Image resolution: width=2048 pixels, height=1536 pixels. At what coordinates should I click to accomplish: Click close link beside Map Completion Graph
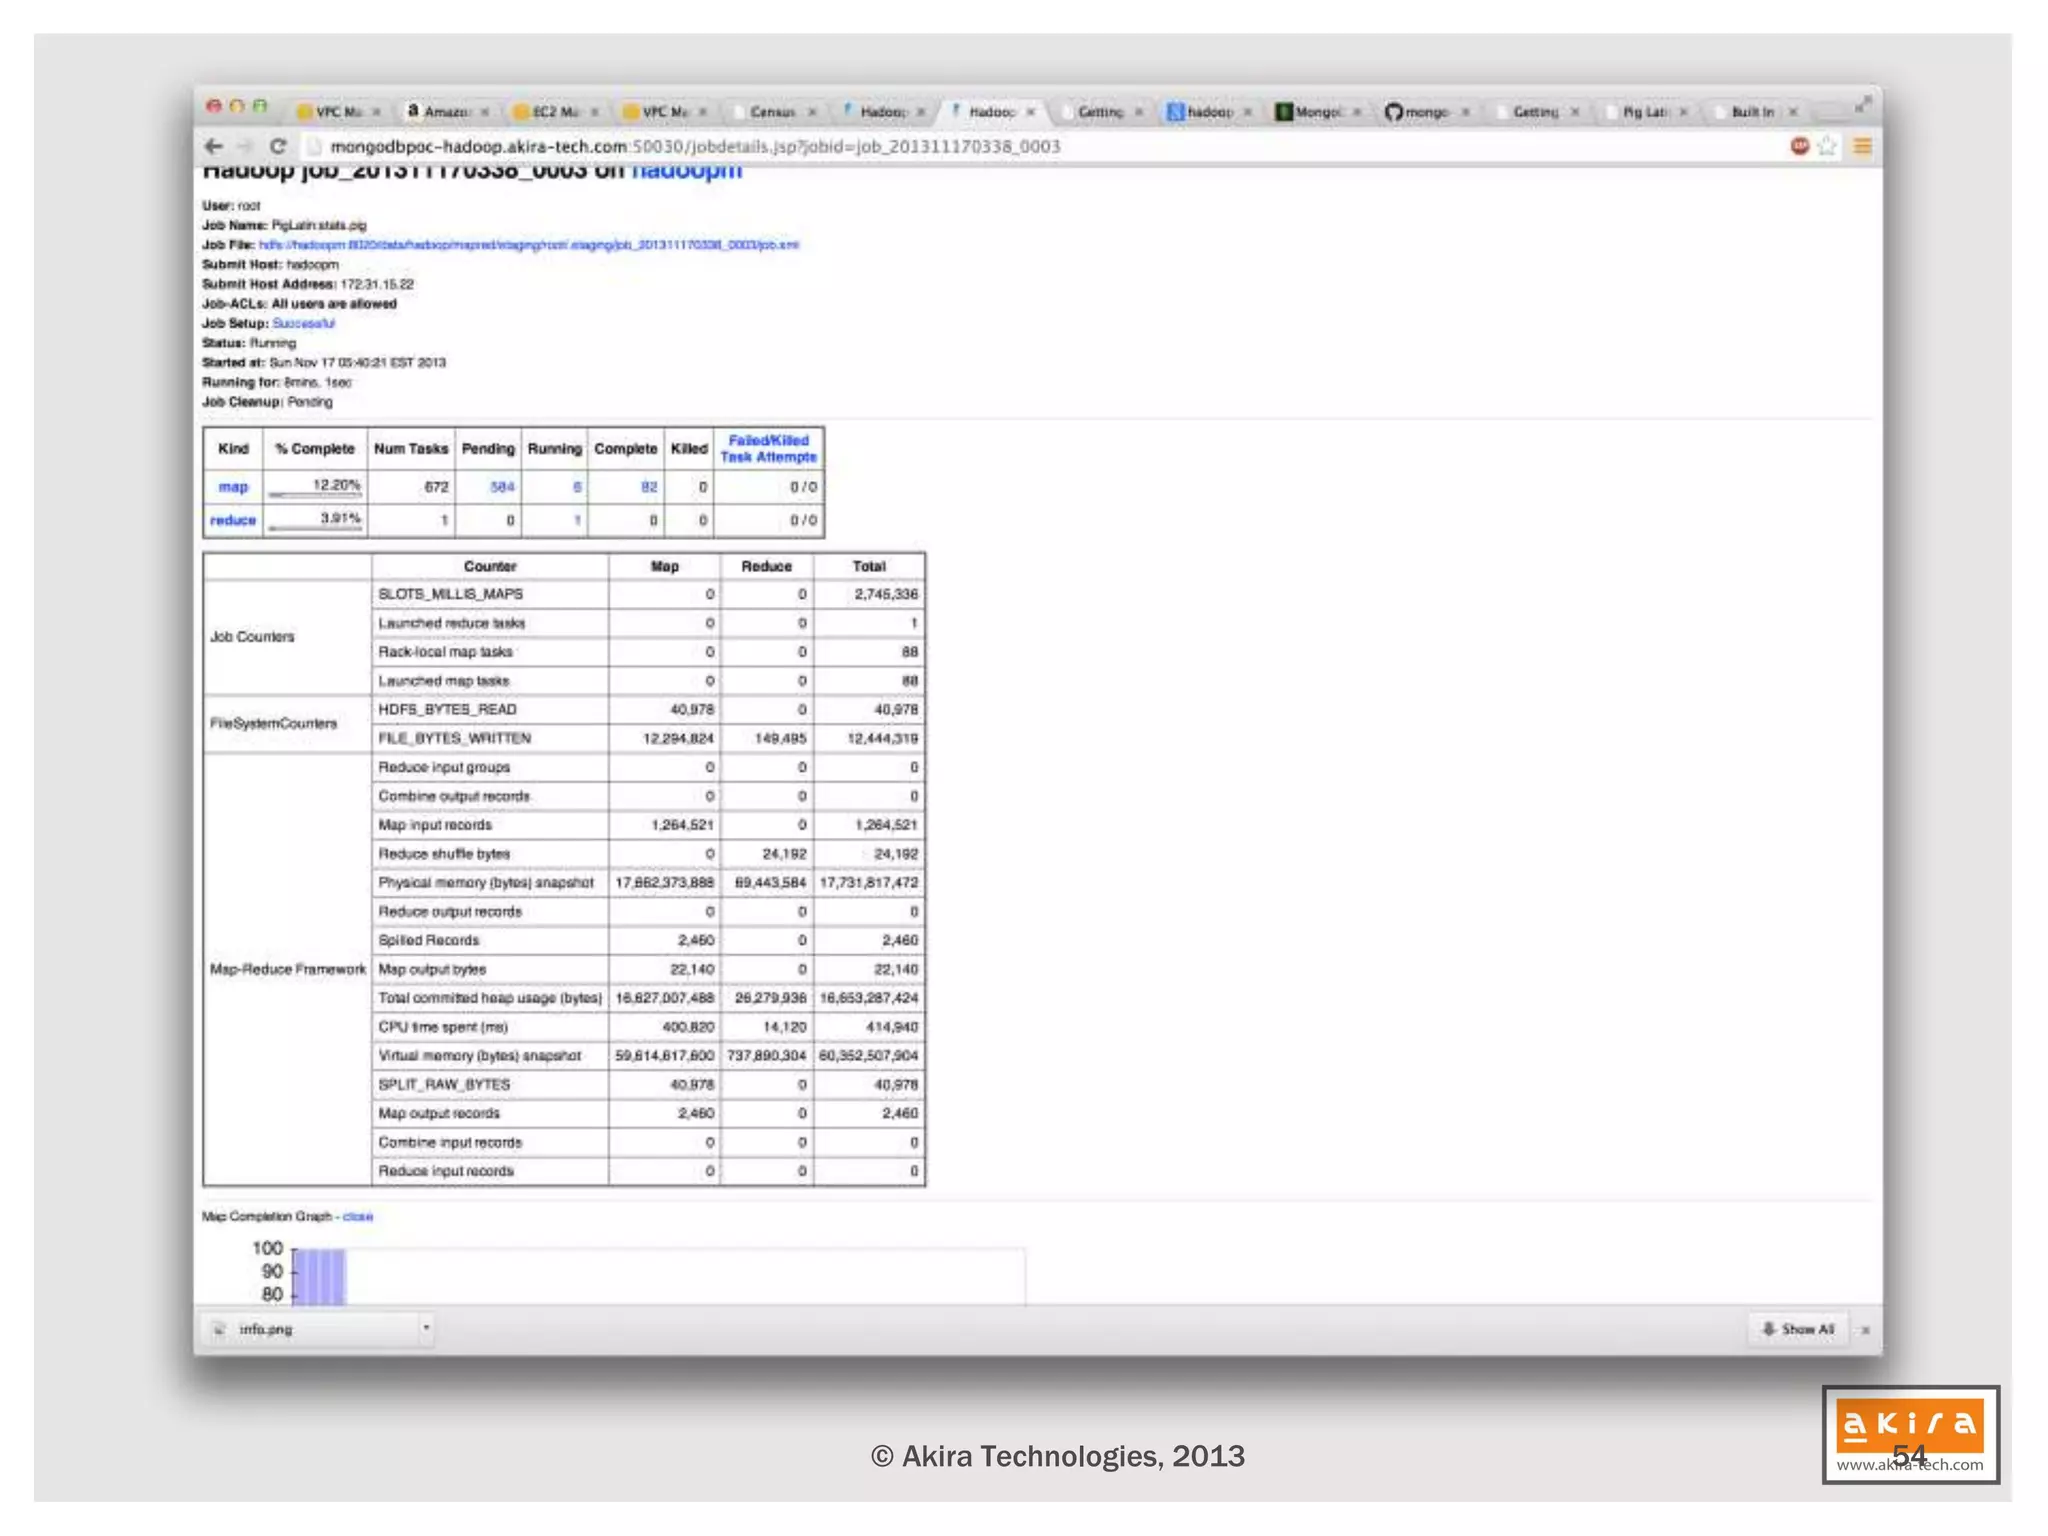pyautogui.click(x=358, y=1217)
